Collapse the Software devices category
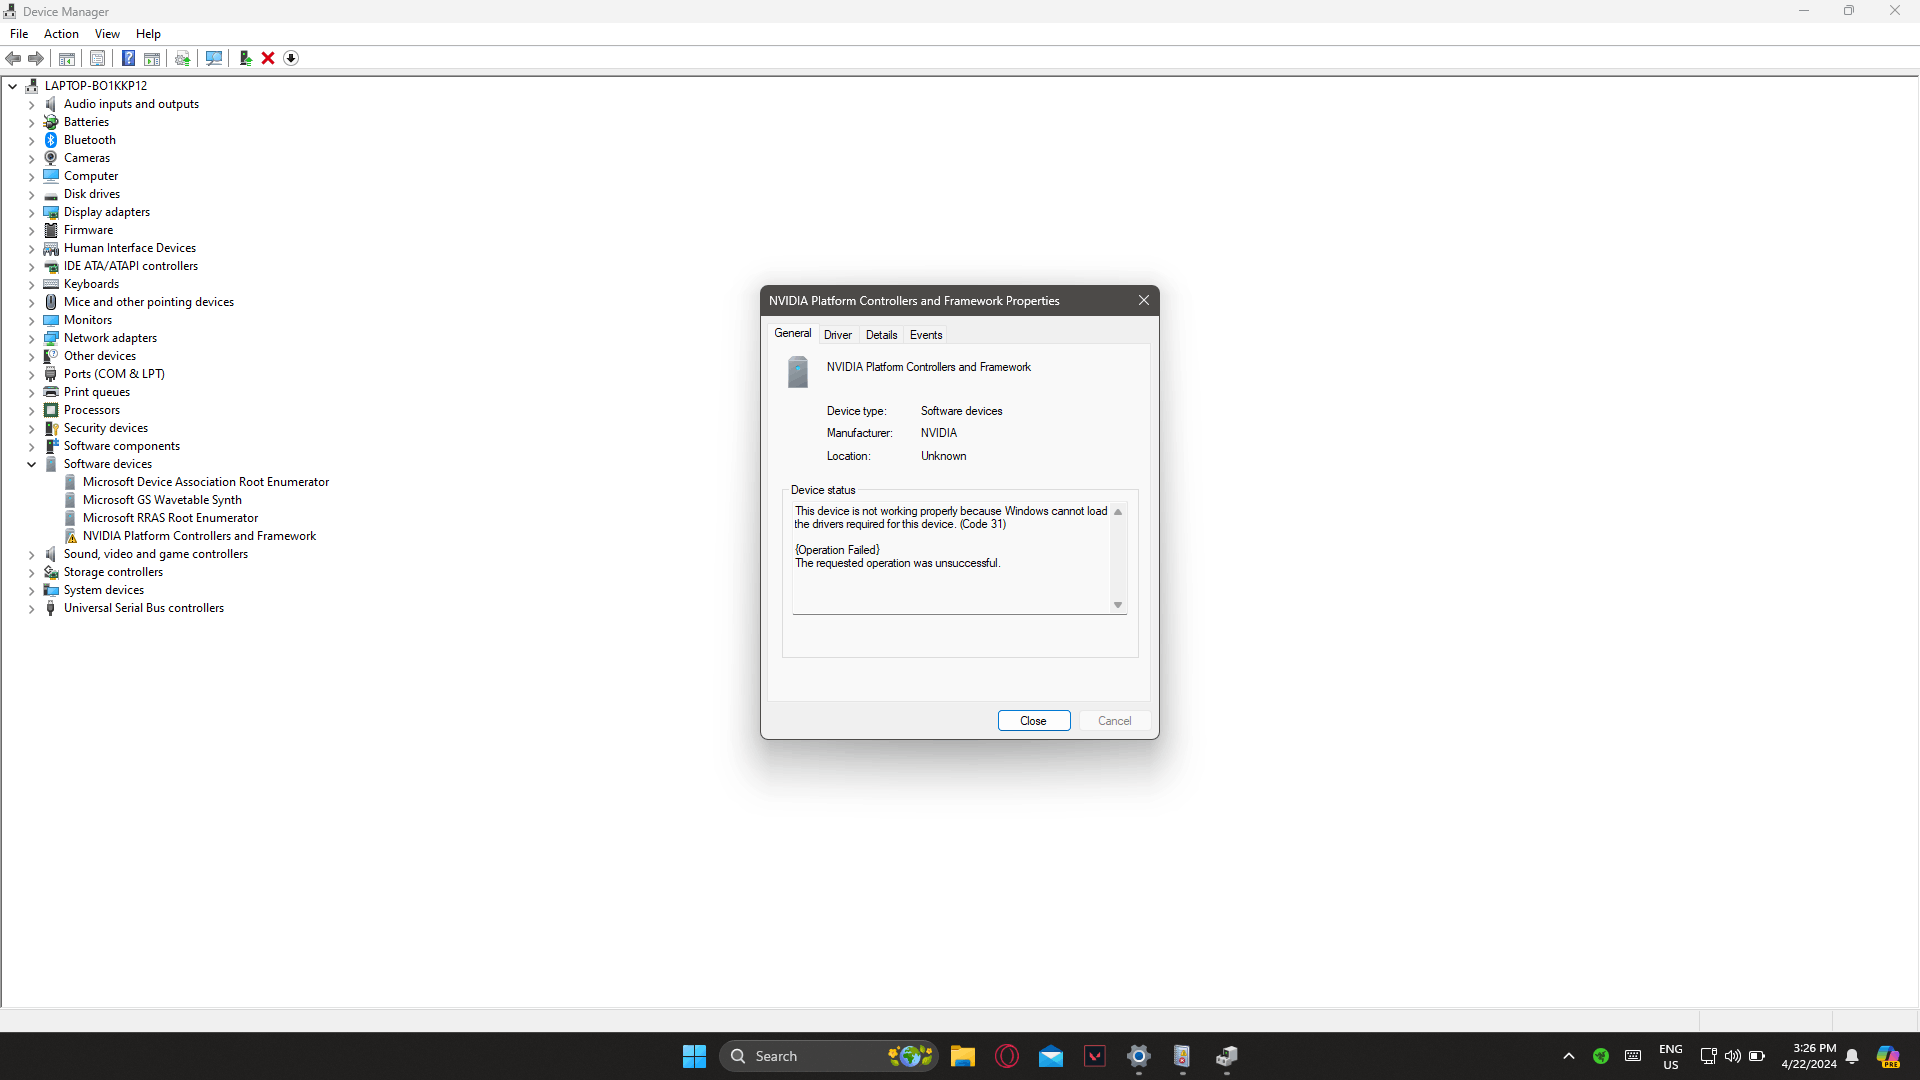 click(31, 464)
